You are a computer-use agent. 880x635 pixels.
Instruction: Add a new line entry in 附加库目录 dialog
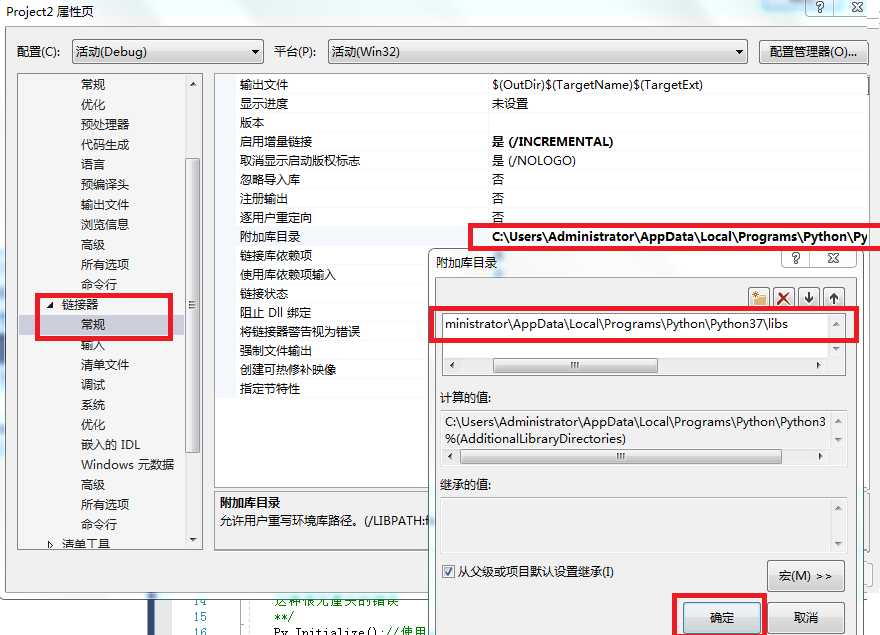(759, 296)
